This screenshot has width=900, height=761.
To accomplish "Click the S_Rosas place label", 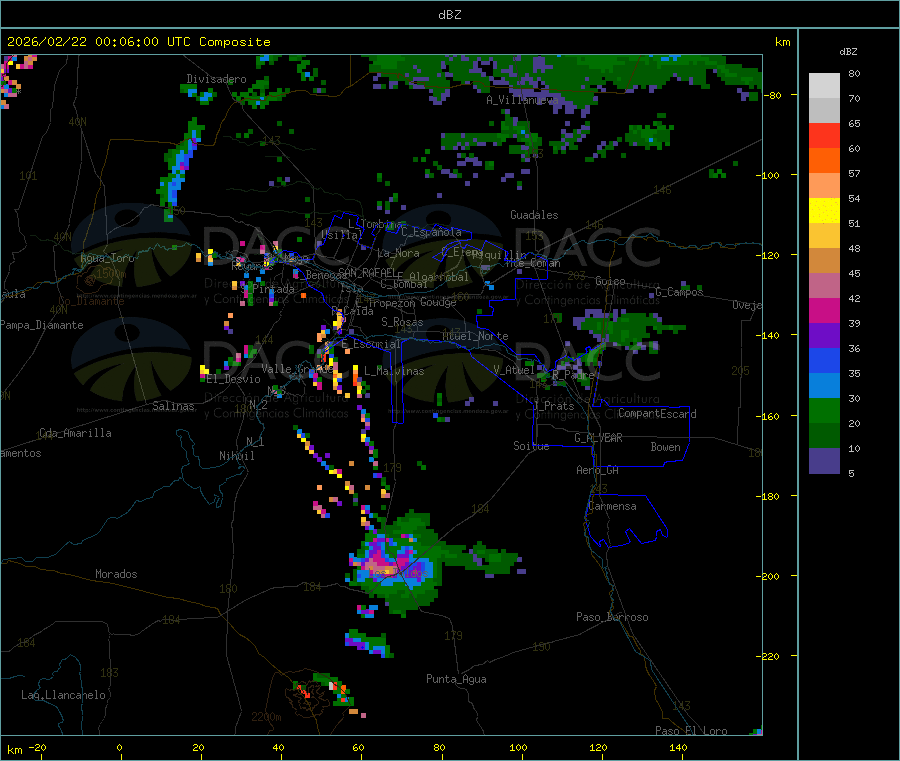I will (402, 322).
